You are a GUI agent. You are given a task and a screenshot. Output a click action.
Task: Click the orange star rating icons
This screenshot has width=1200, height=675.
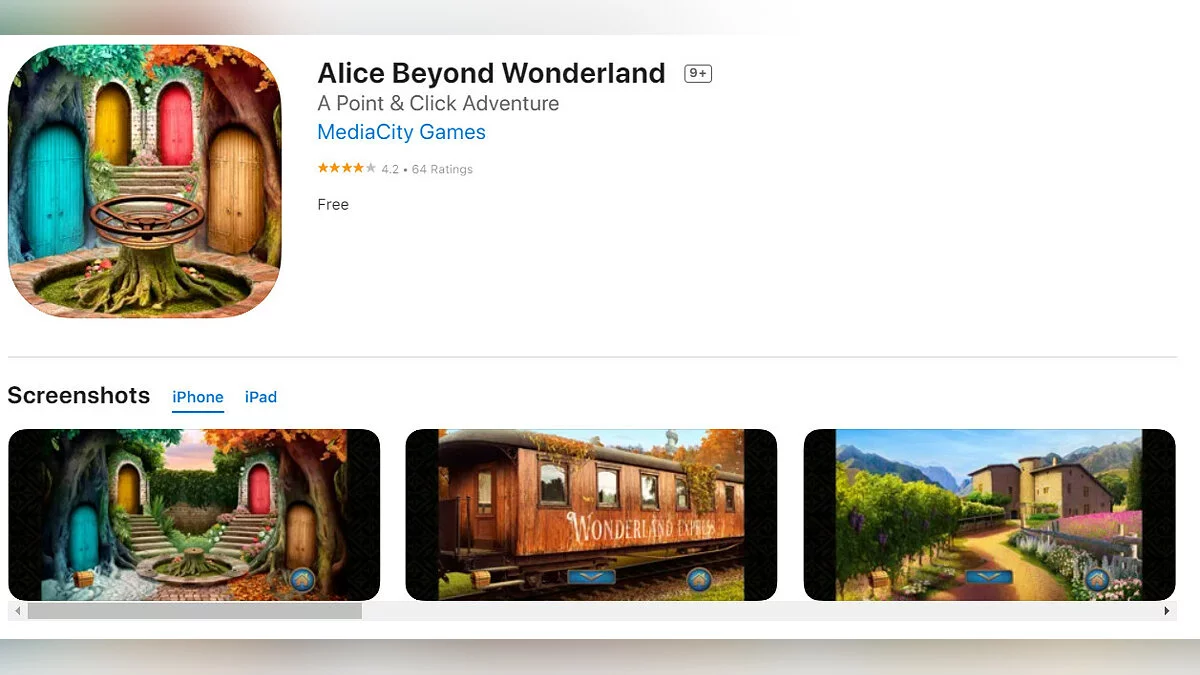point(347,169)
